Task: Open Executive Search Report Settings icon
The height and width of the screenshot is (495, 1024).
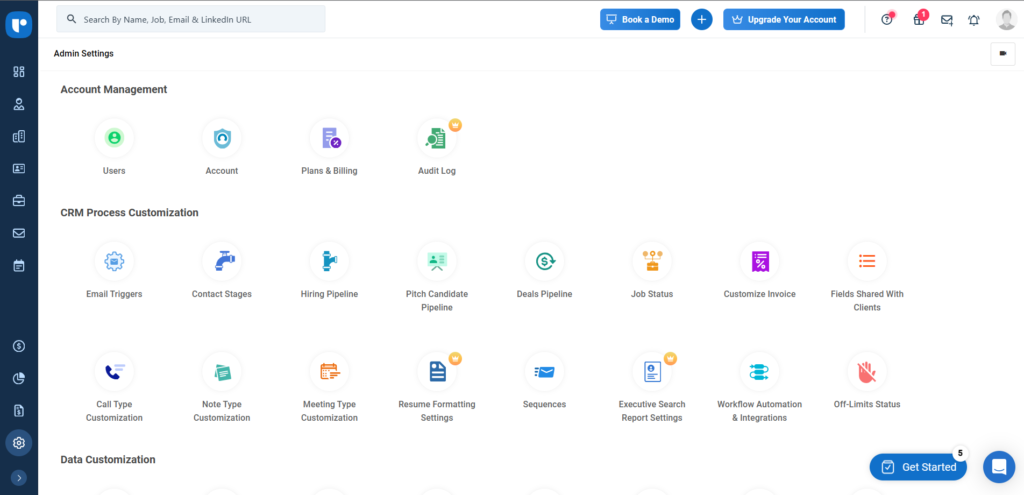Action: pyautogui.click(x=652, y=372)
